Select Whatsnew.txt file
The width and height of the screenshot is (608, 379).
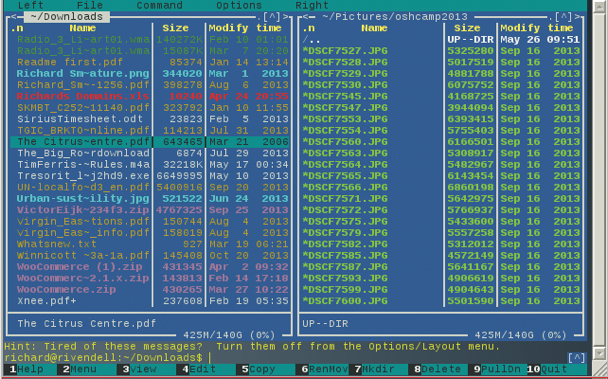(x=150, y=244)
